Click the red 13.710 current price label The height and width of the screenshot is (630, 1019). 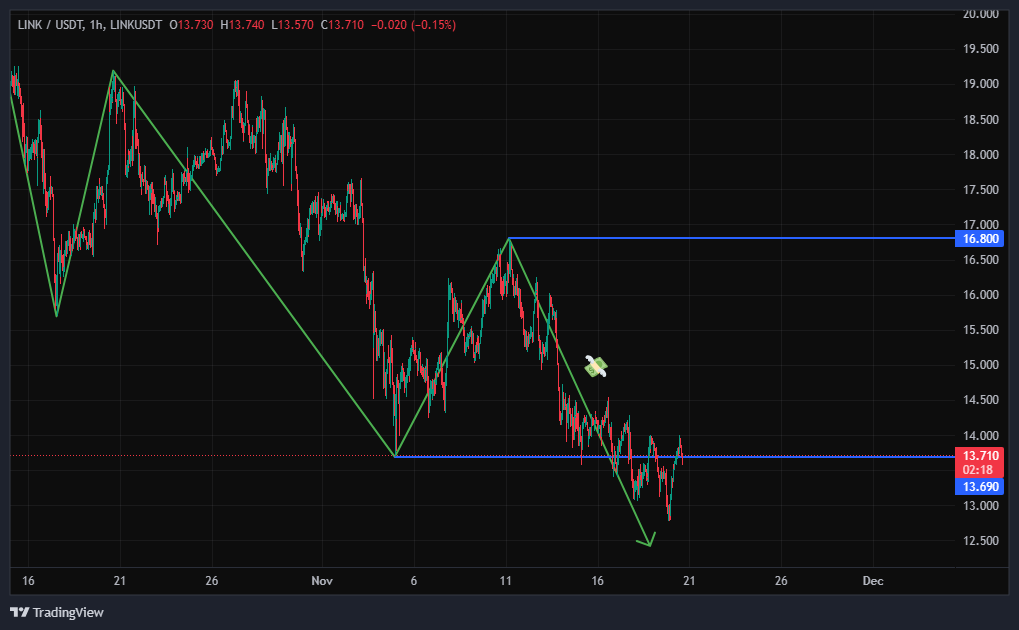pos(979,455)
